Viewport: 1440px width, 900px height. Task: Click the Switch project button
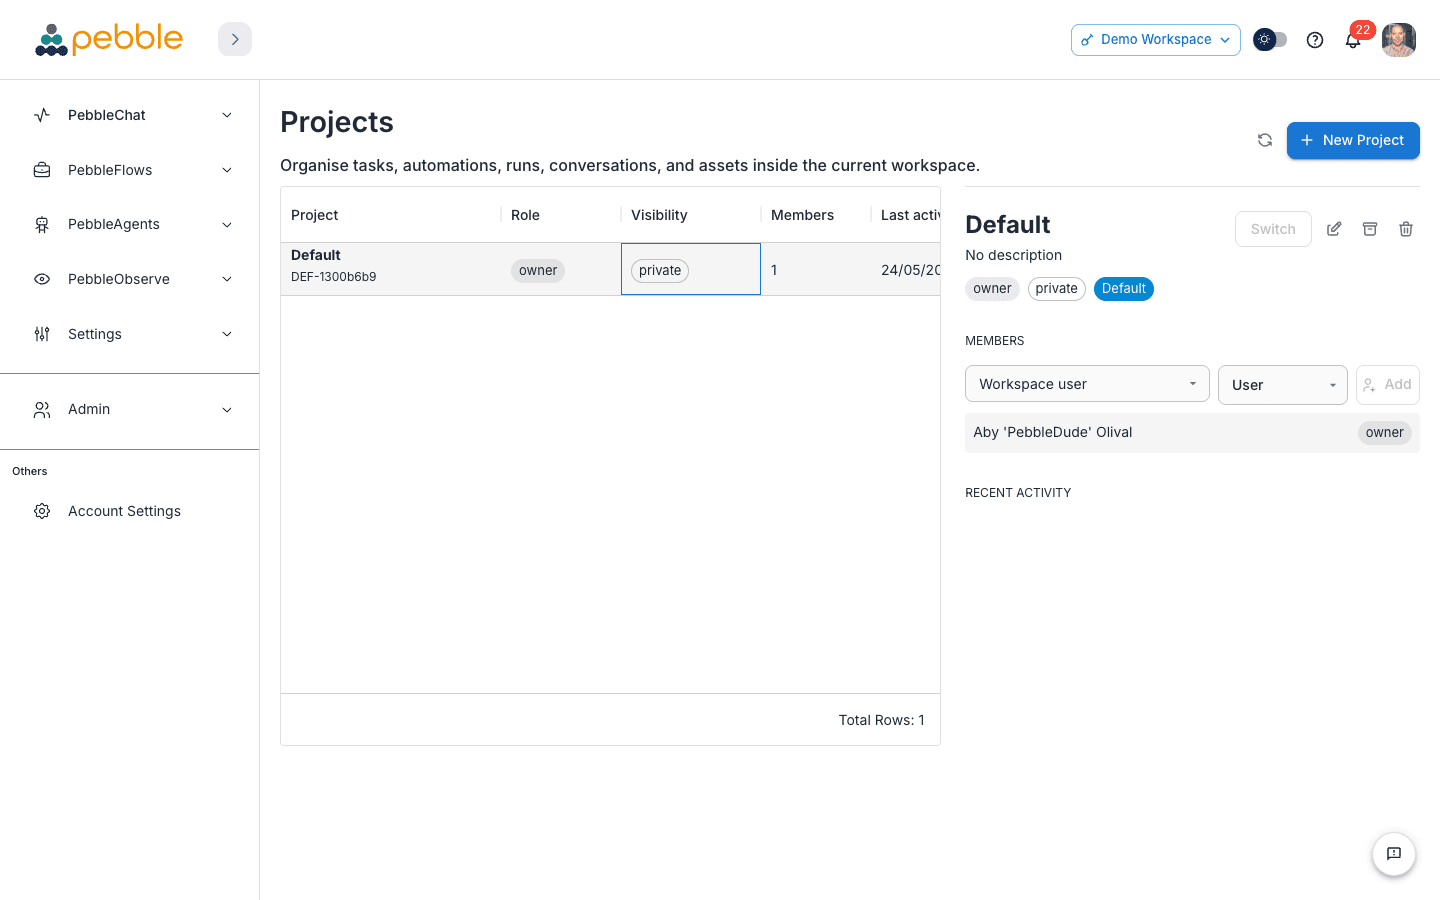pyautogui.click(x=1273, y=229)
